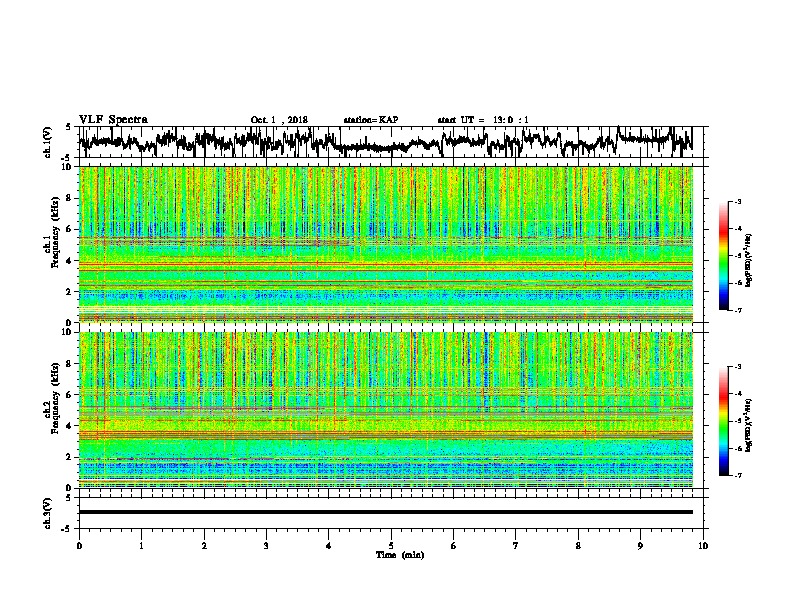
Task: Click time axis tick label 2
Action: 204,546
